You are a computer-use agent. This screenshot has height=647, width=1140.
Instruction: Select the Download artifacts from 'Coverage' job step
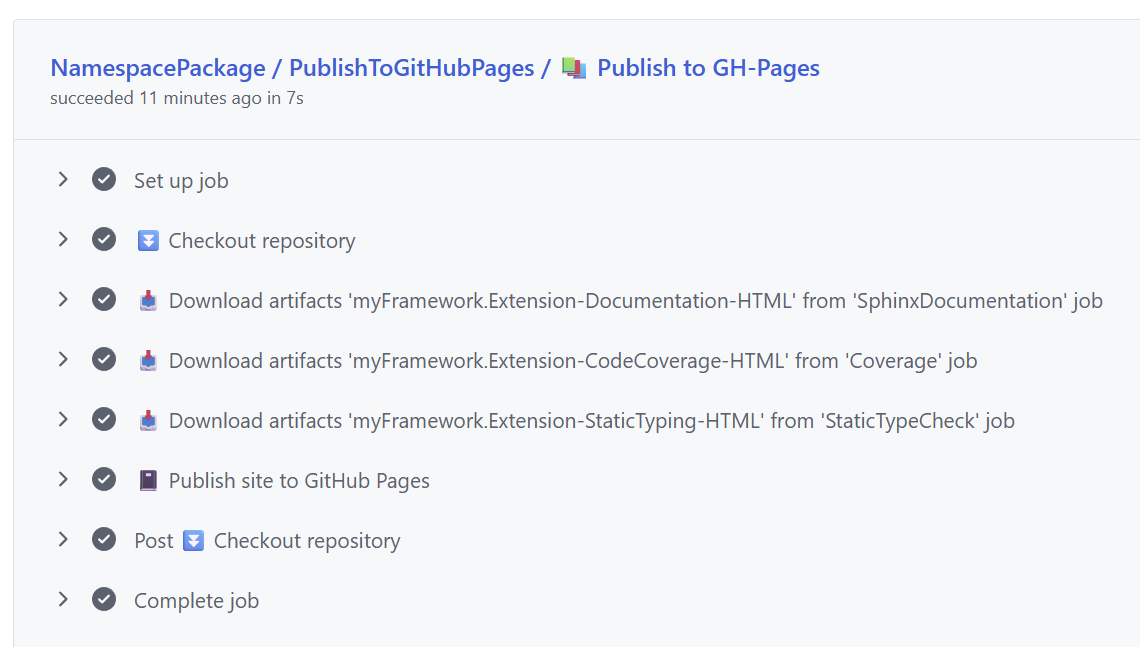click(x=572, y=361)
